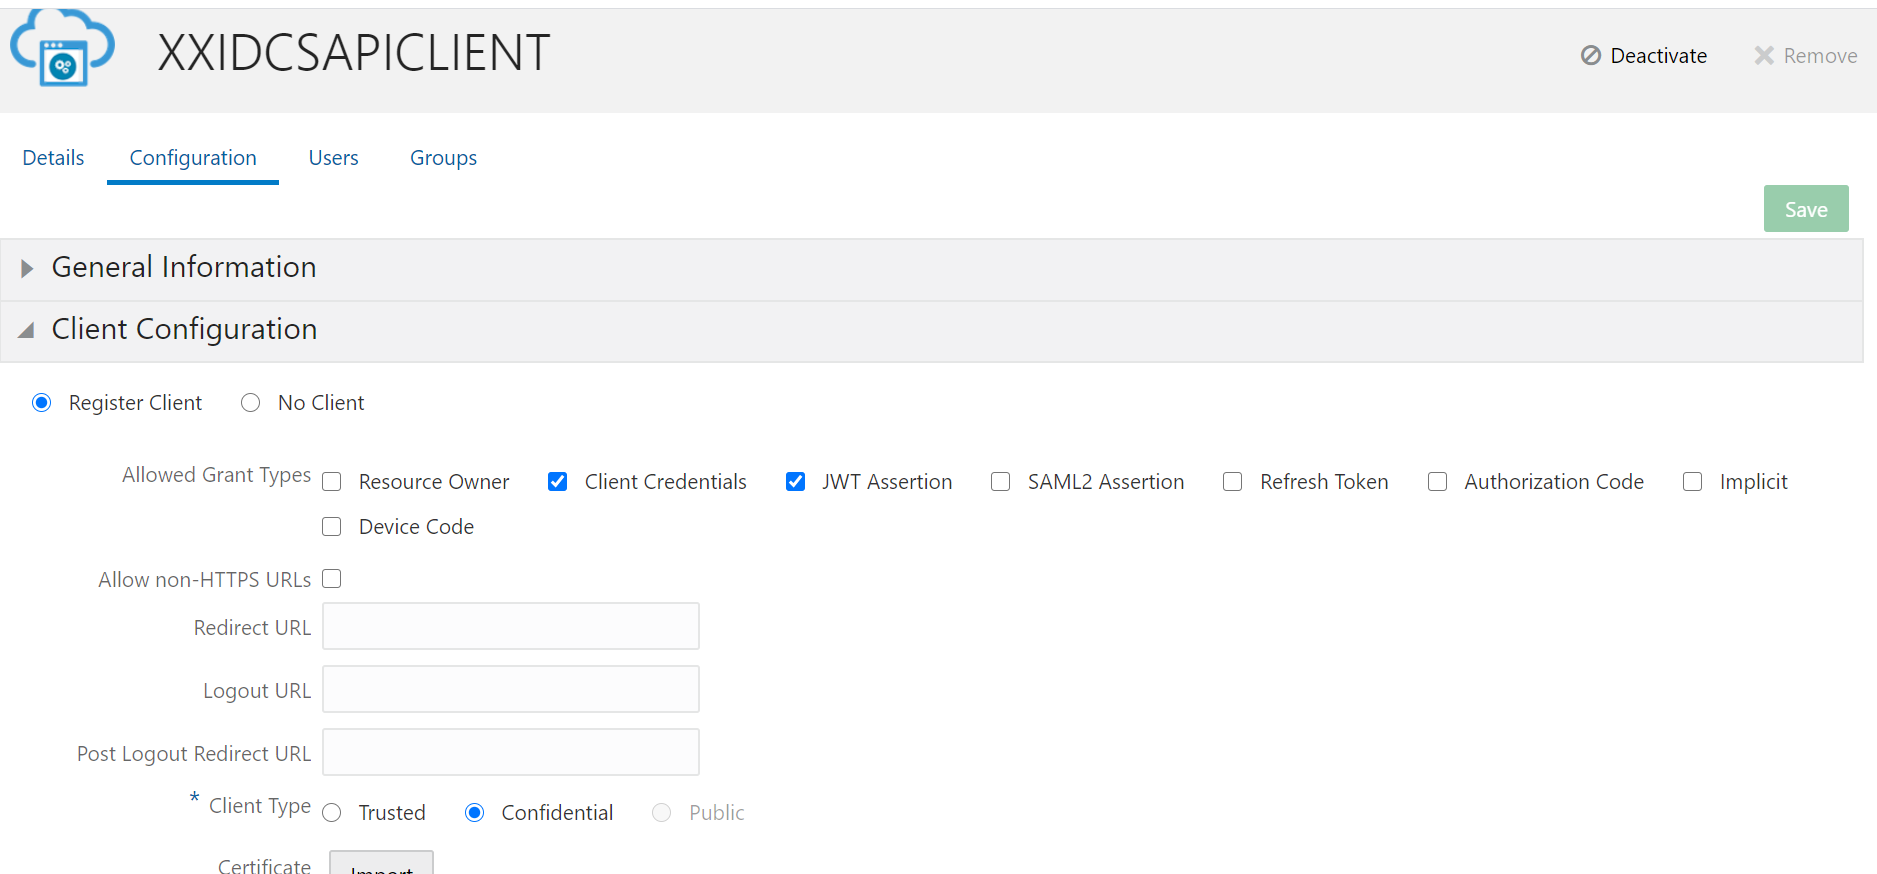
Task: Focus the Redirect URL input field
Action: coord(511,626)
